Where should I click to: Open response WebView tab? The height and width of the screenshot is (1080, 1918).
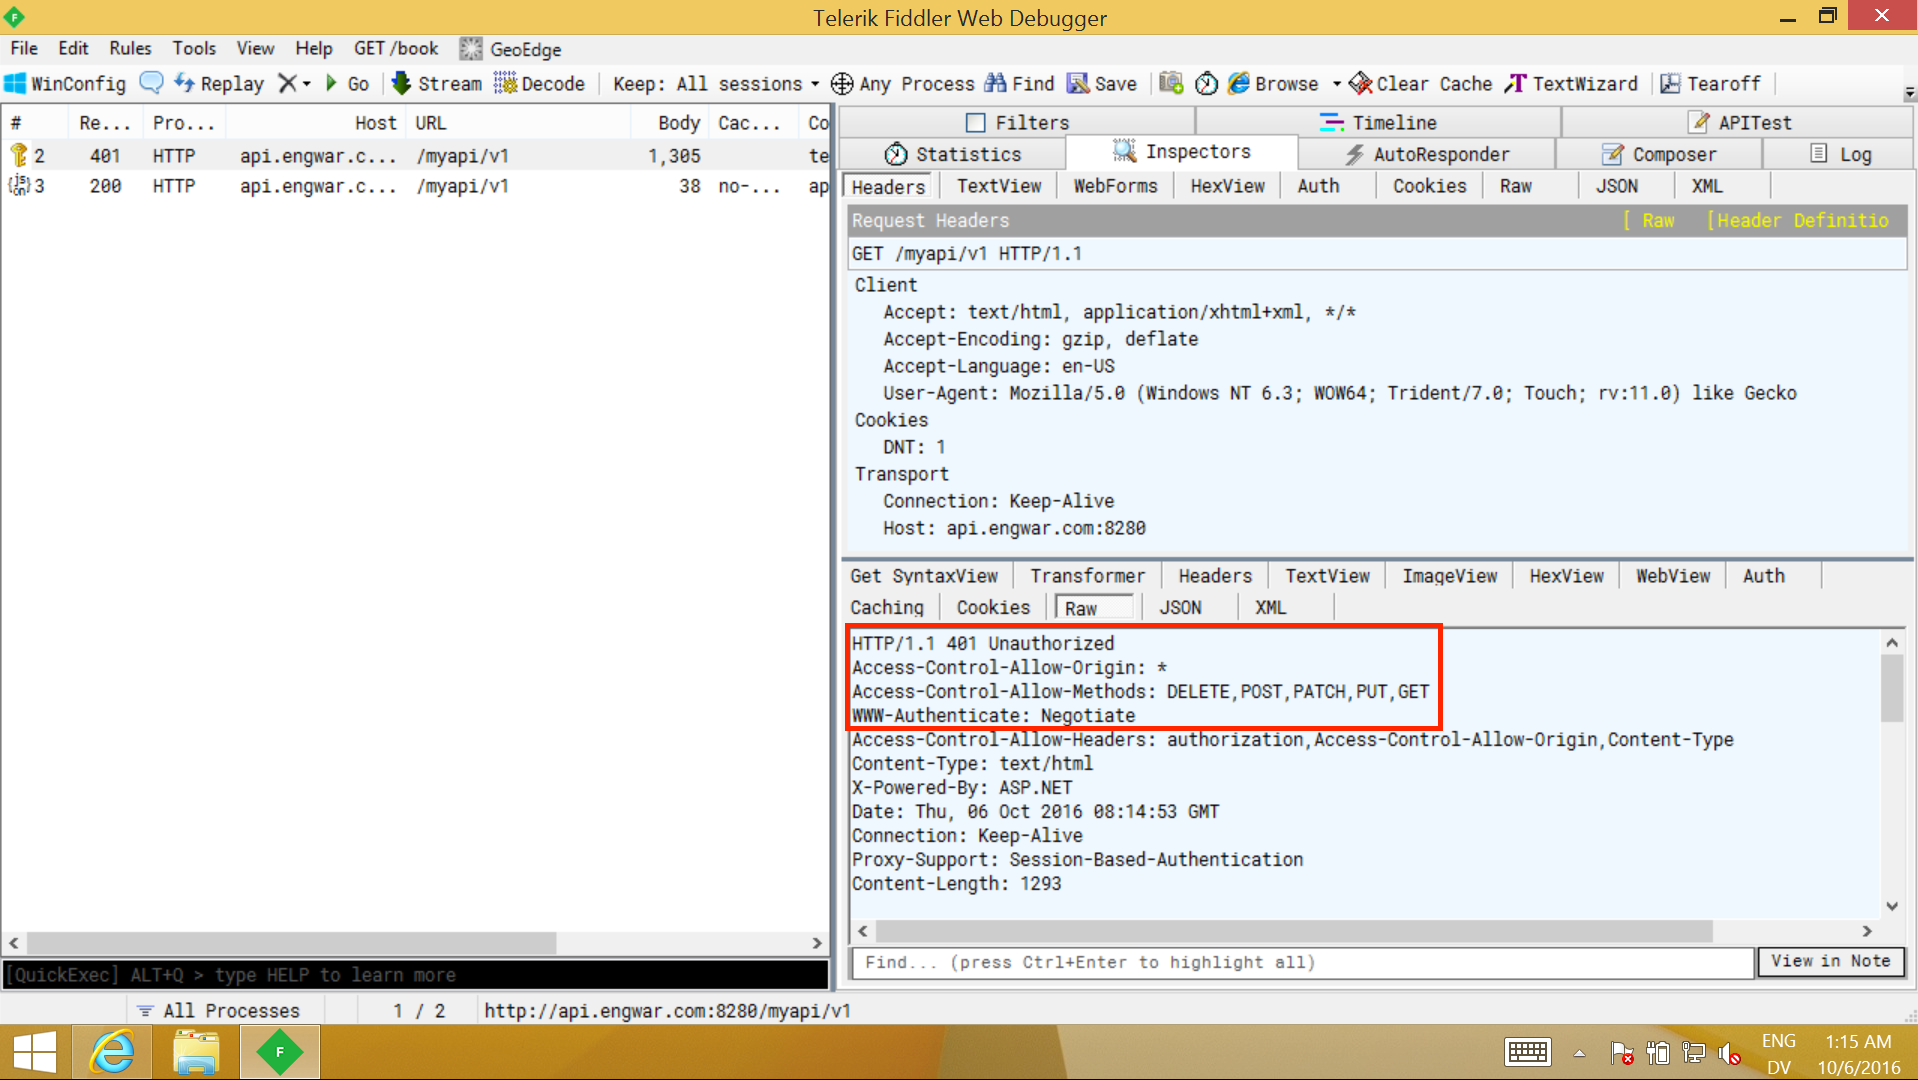pos(1672,576)
